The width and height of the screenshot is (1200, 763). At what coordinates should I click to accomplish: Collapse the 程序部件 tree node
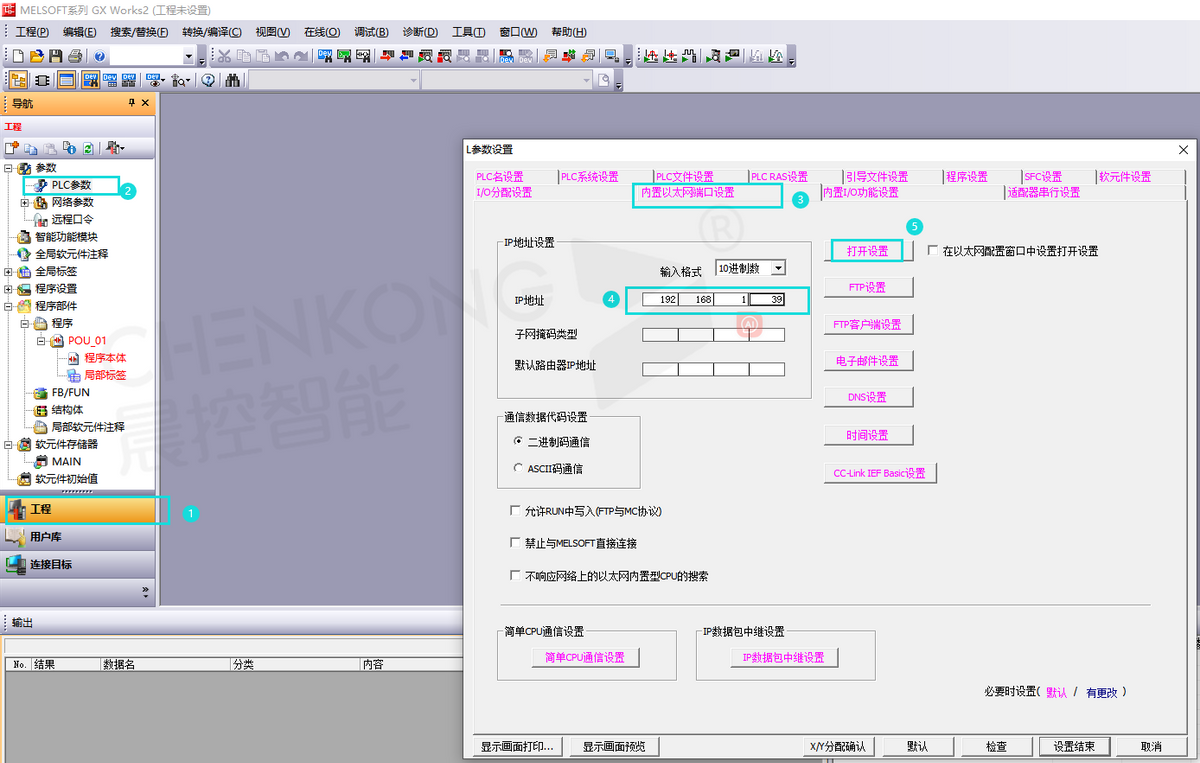(9, 306)
